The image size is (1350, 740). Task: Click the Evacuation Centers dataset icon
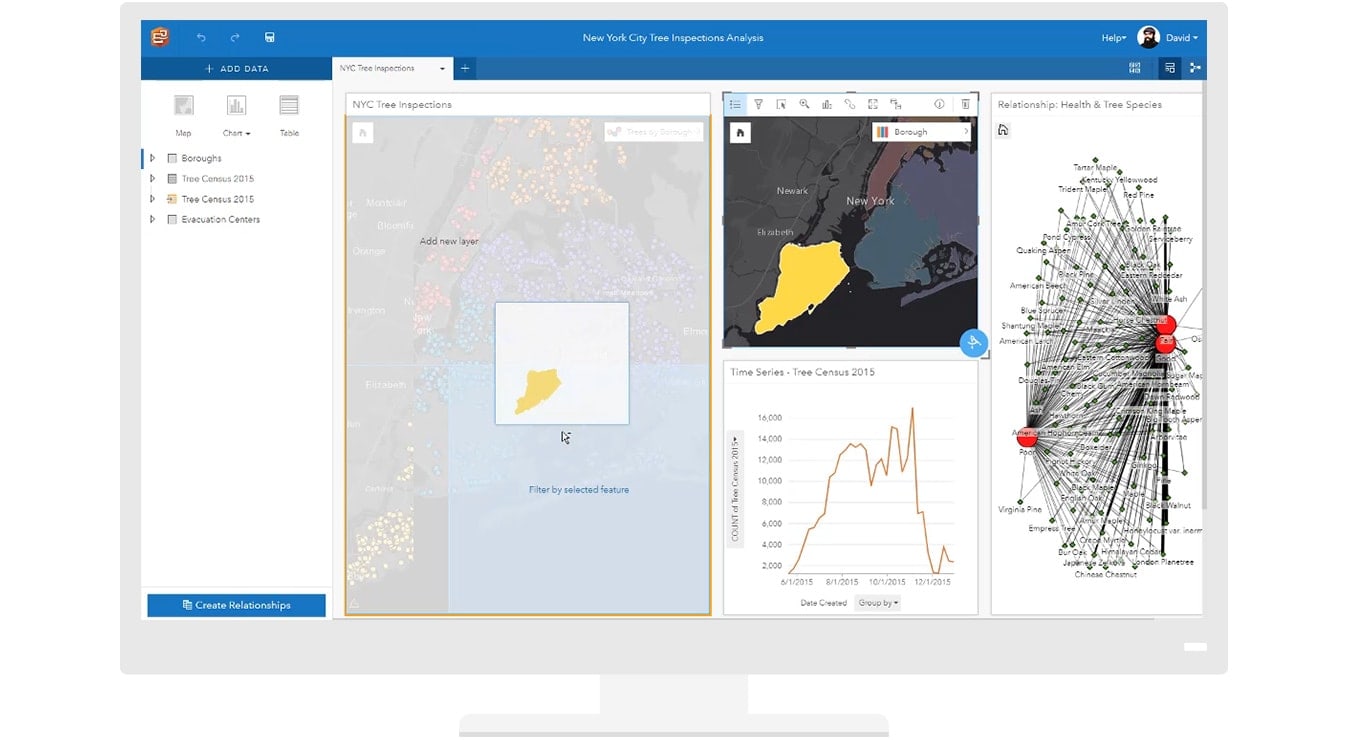point(172,219)
